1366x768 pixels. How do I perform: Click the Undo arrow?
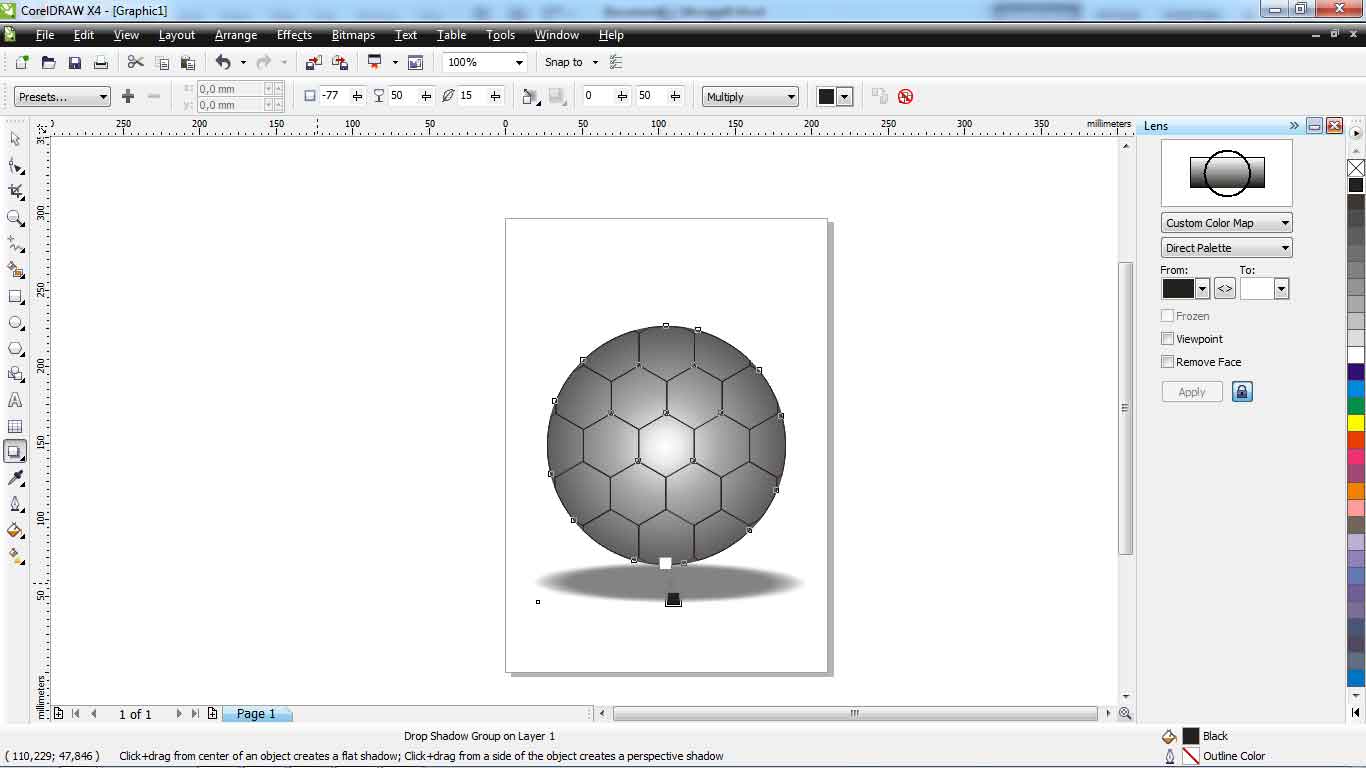pos(223,62)
